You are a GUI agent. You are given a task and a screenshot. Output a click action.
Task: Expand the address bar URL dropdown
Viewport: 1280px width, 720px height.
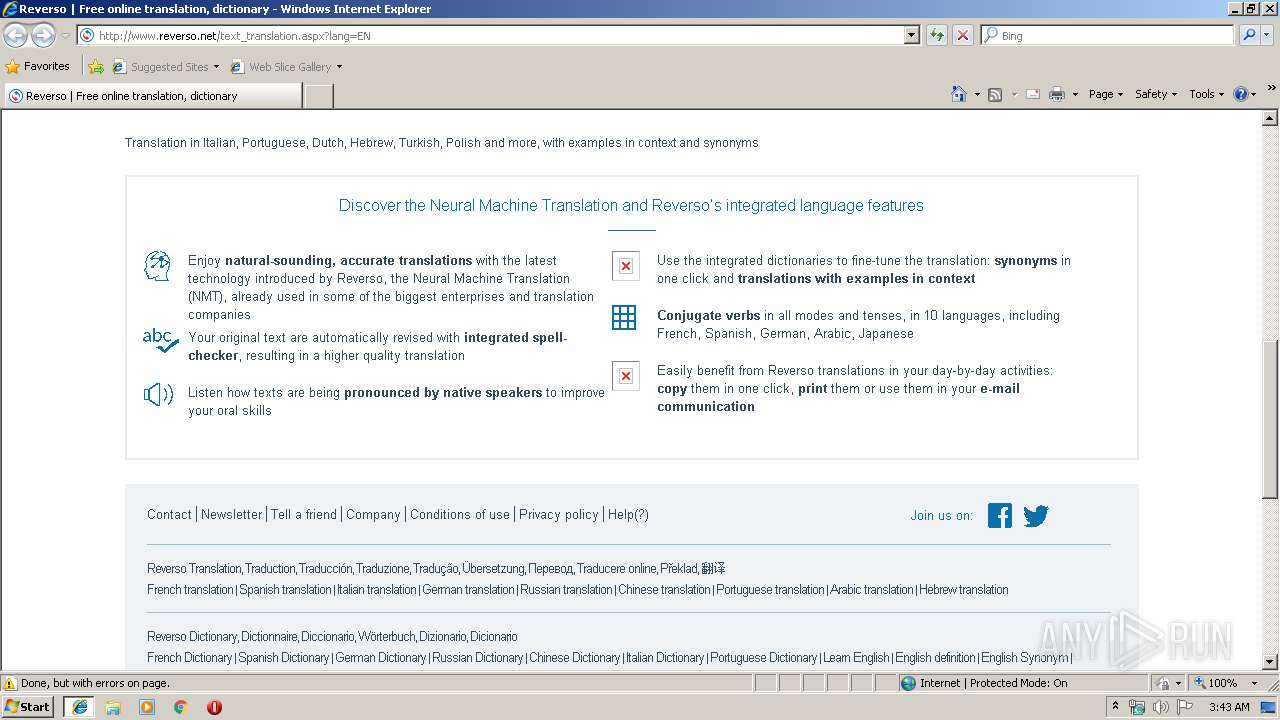[x=911, y=35]
